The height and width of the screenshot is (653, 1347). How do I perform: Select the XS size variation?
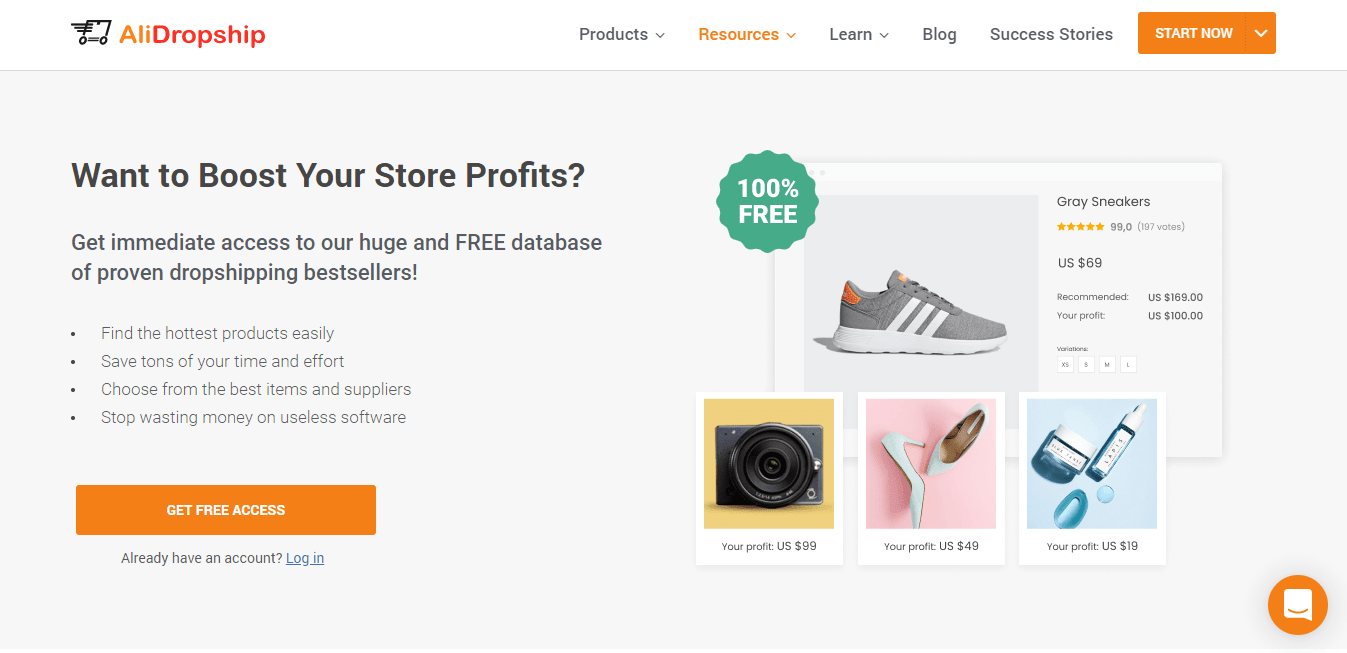(1065, 364)
